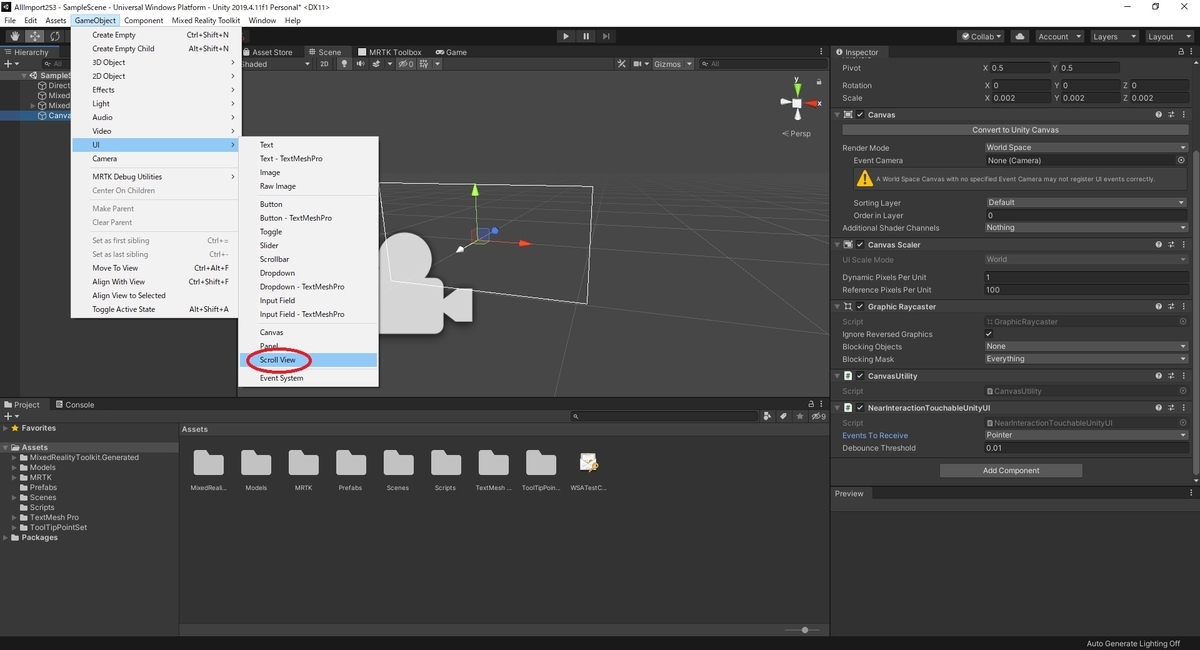This screenshot has width=1200, height=650.
Task: Click Convert to Unity Canvas button
Action: tap(1015, 130)
